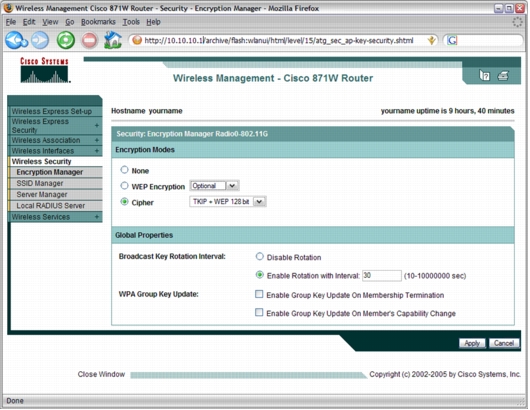Image resolution: width=530 pixels, height=410 pixels.
Task: Click the green Reload page icon
Action: tap(66, 40)
